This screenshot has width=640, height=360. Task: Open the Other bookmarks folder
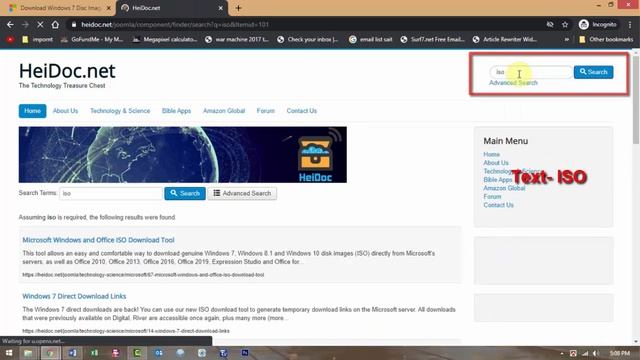tap(606, 40)
